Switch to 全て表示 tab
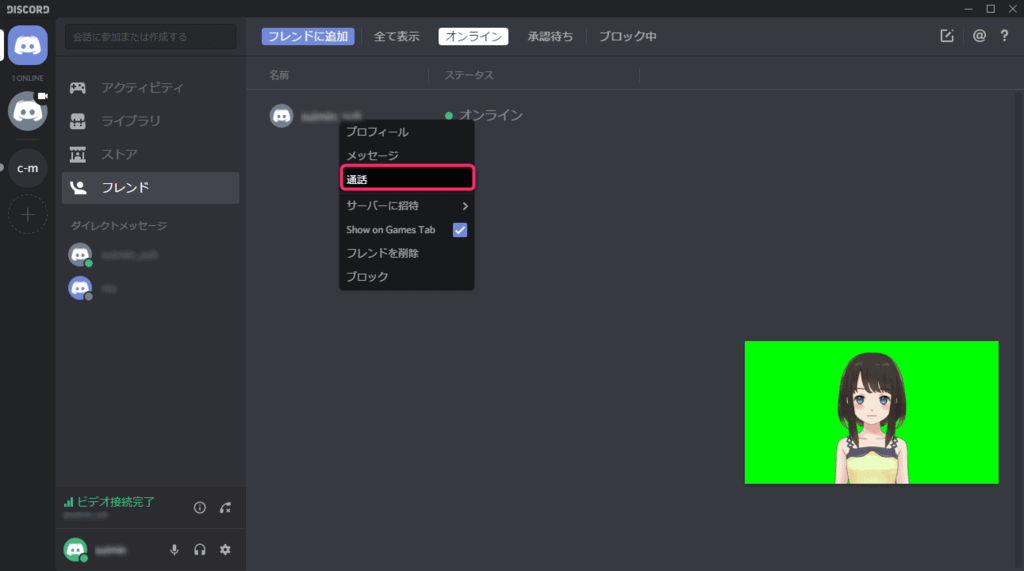Image resolution: width=1024 pixels, height=571 pixels. tap(396, 37)
